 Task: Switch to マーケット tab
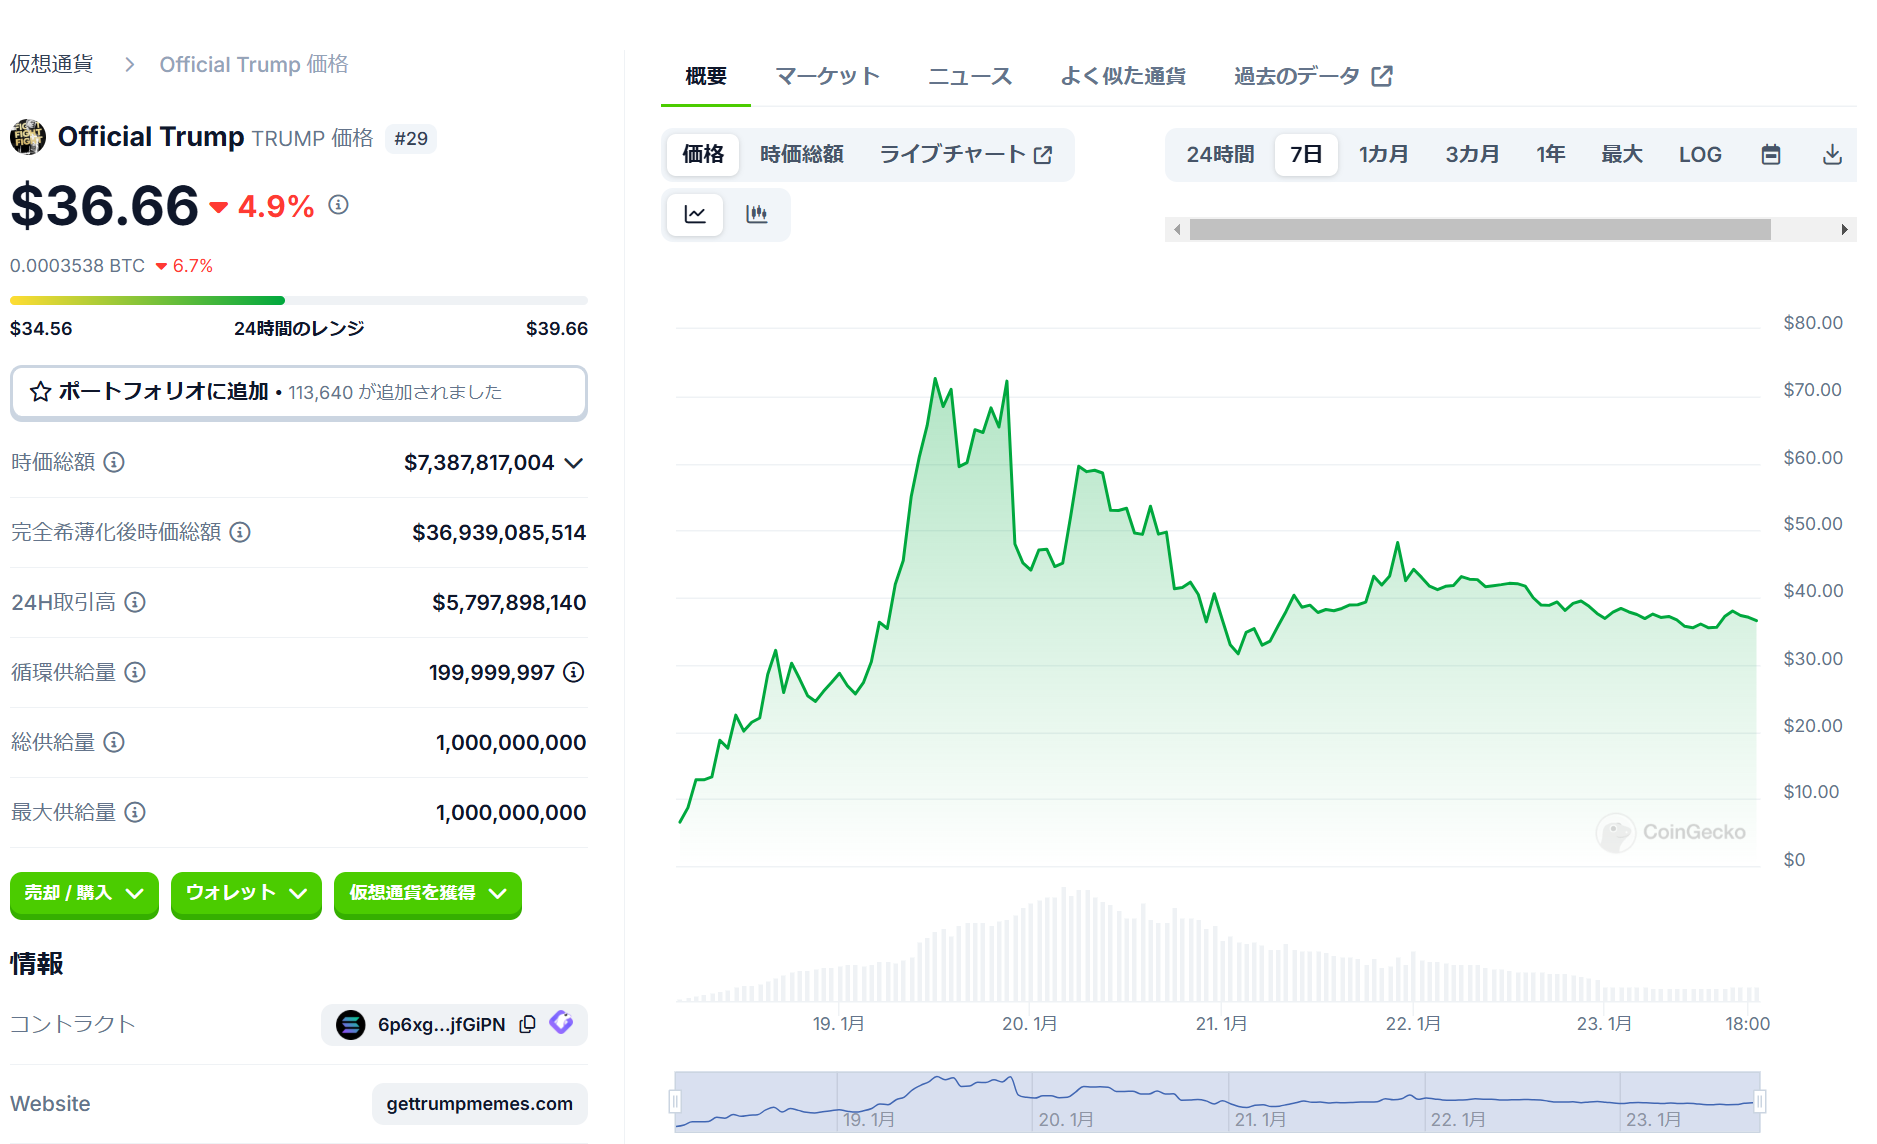click(827, 76)
